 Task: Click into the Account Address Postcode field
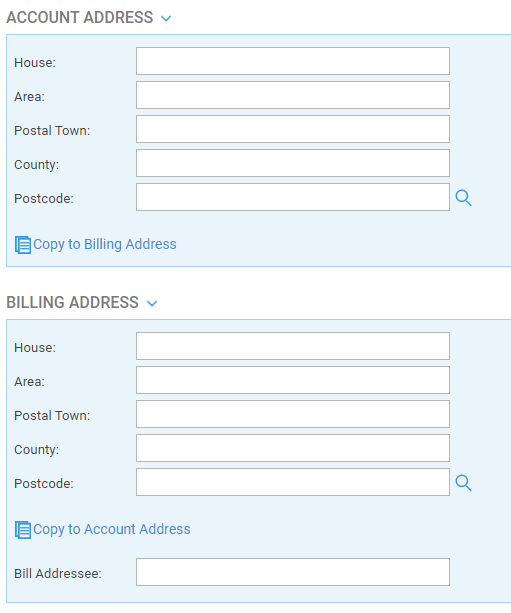click(293, 197)
